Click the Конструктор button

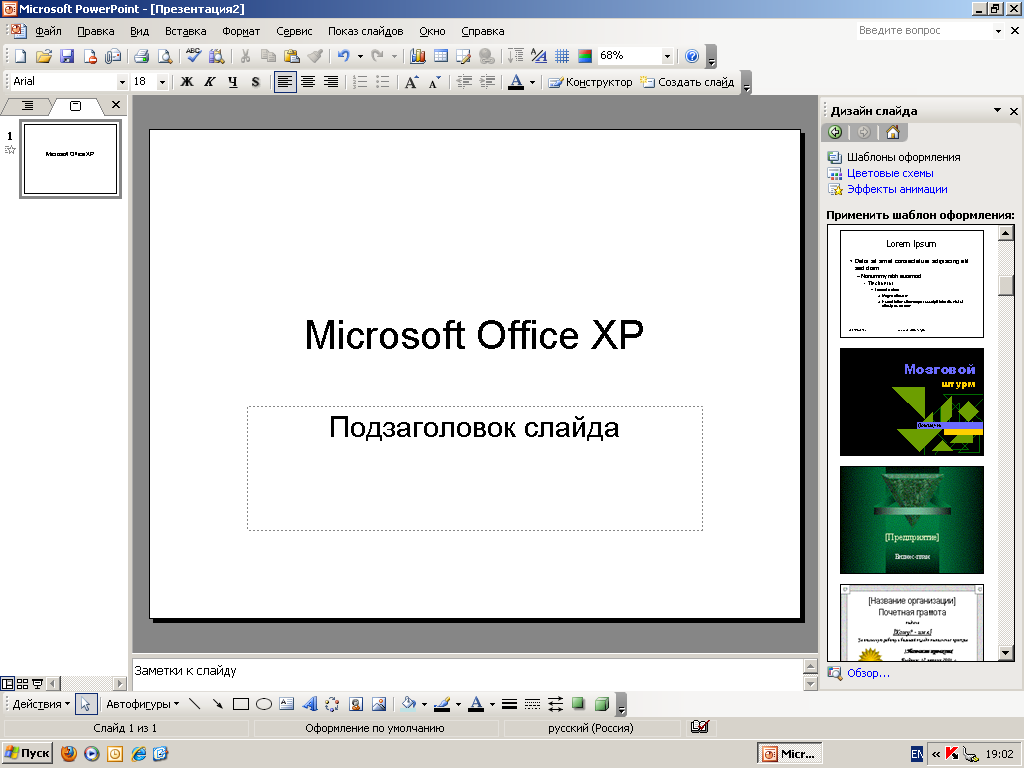590,82
